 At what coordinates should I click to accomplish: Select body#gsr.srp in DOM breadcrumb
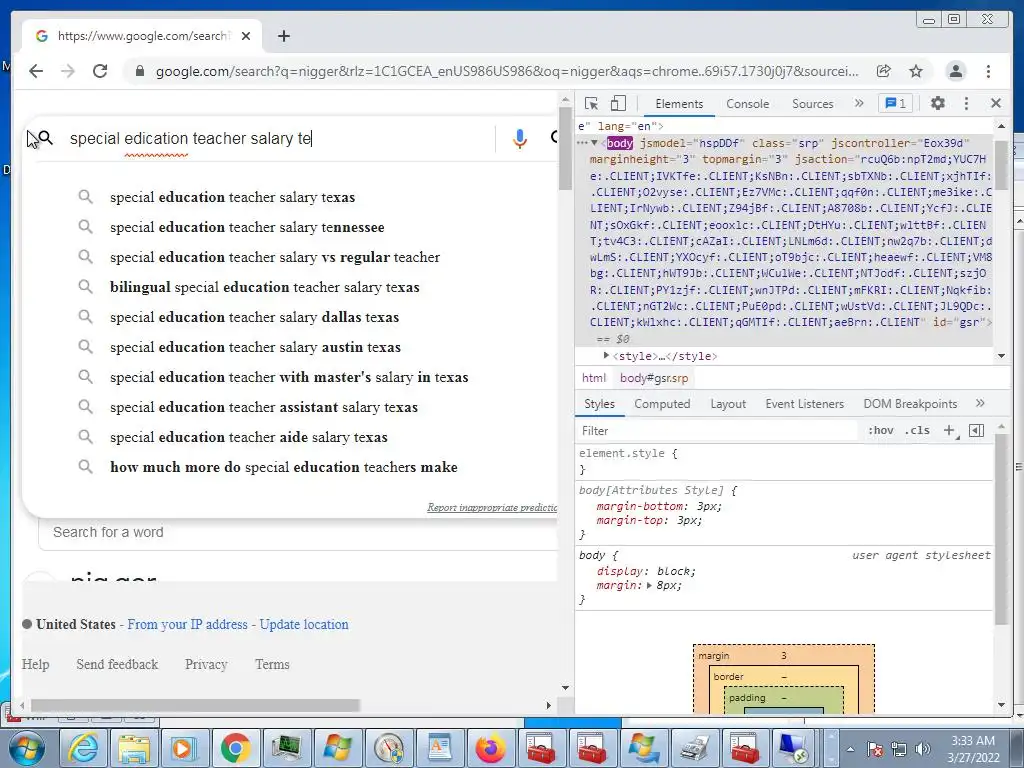(x=654, y=377)
